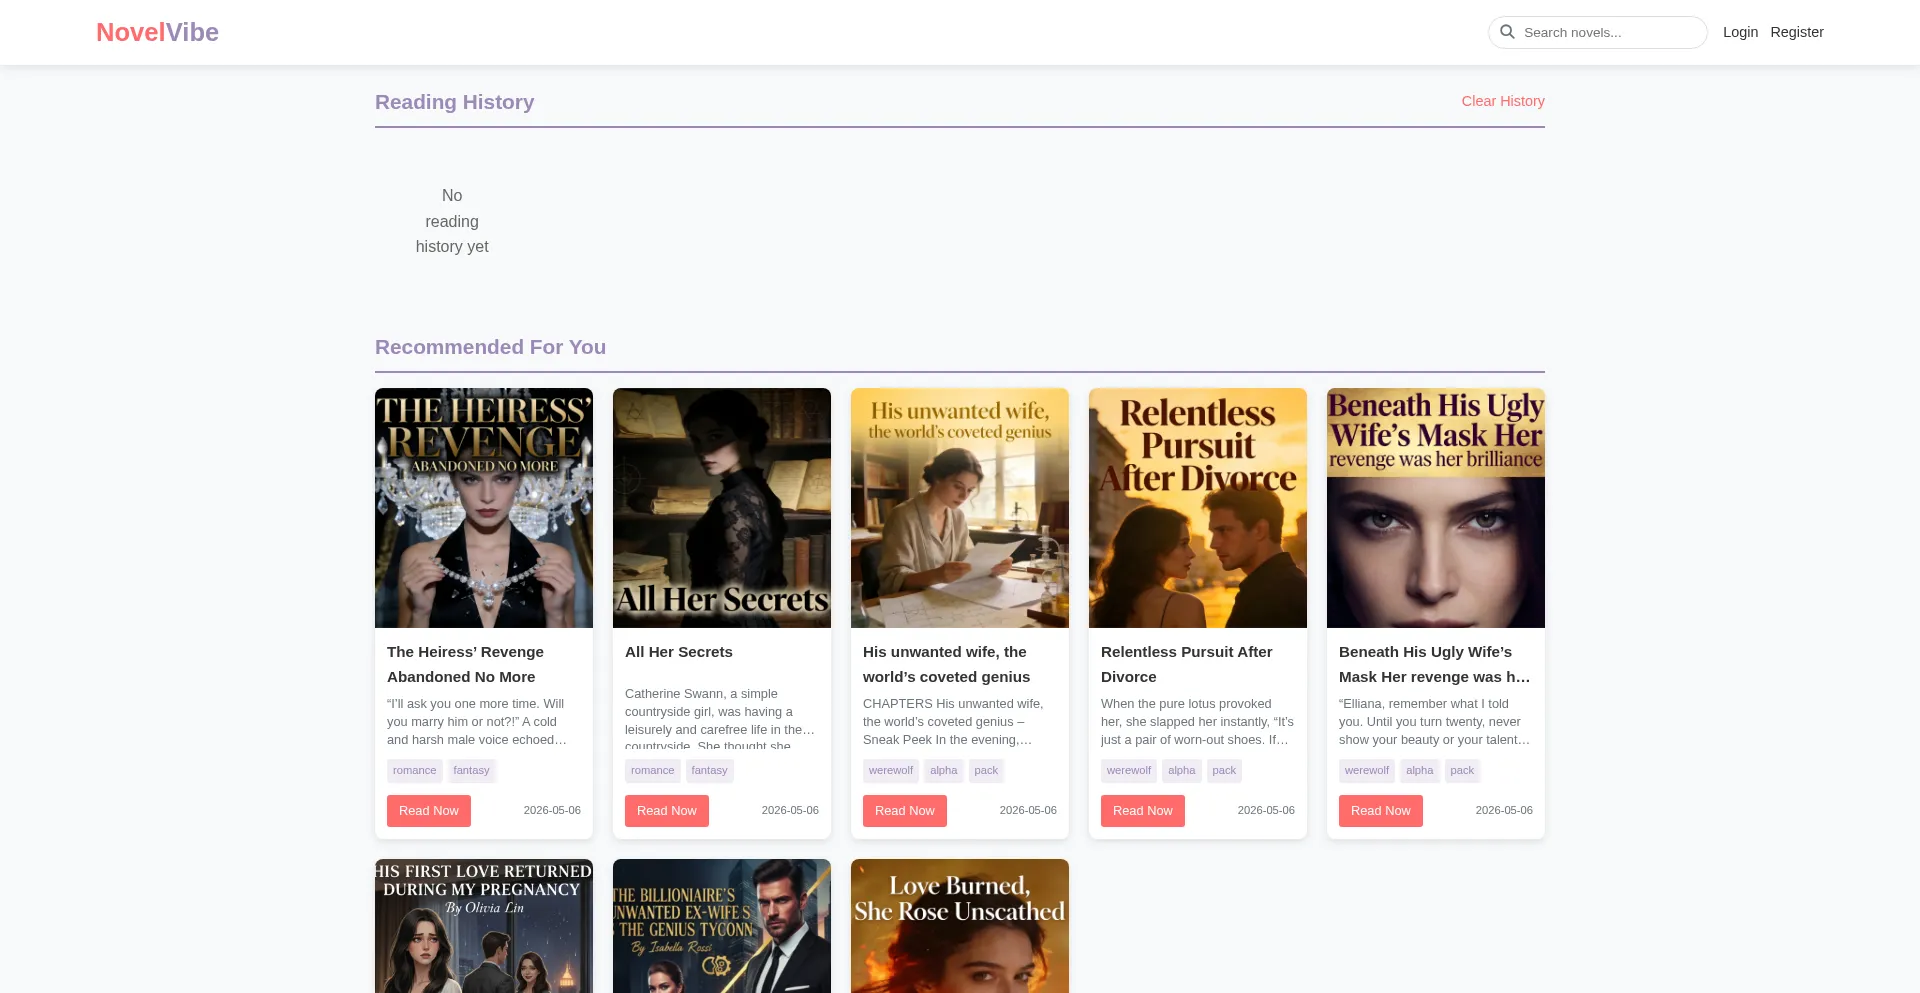
Task: Open The Billionaire's Unwanted Ex-Wife cover
Action: coord(722,926)
